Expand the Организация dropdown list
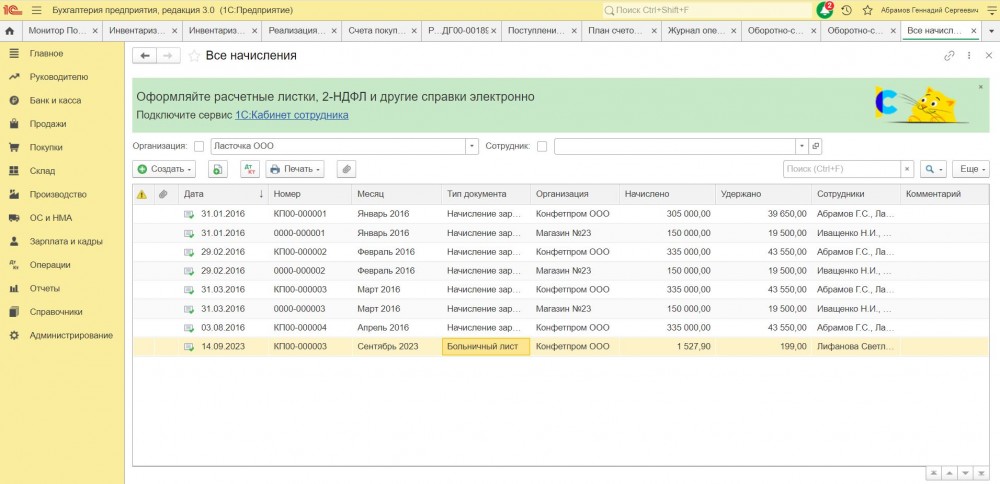This screenshot has width=1000, height=484. [x=472, y=146]
